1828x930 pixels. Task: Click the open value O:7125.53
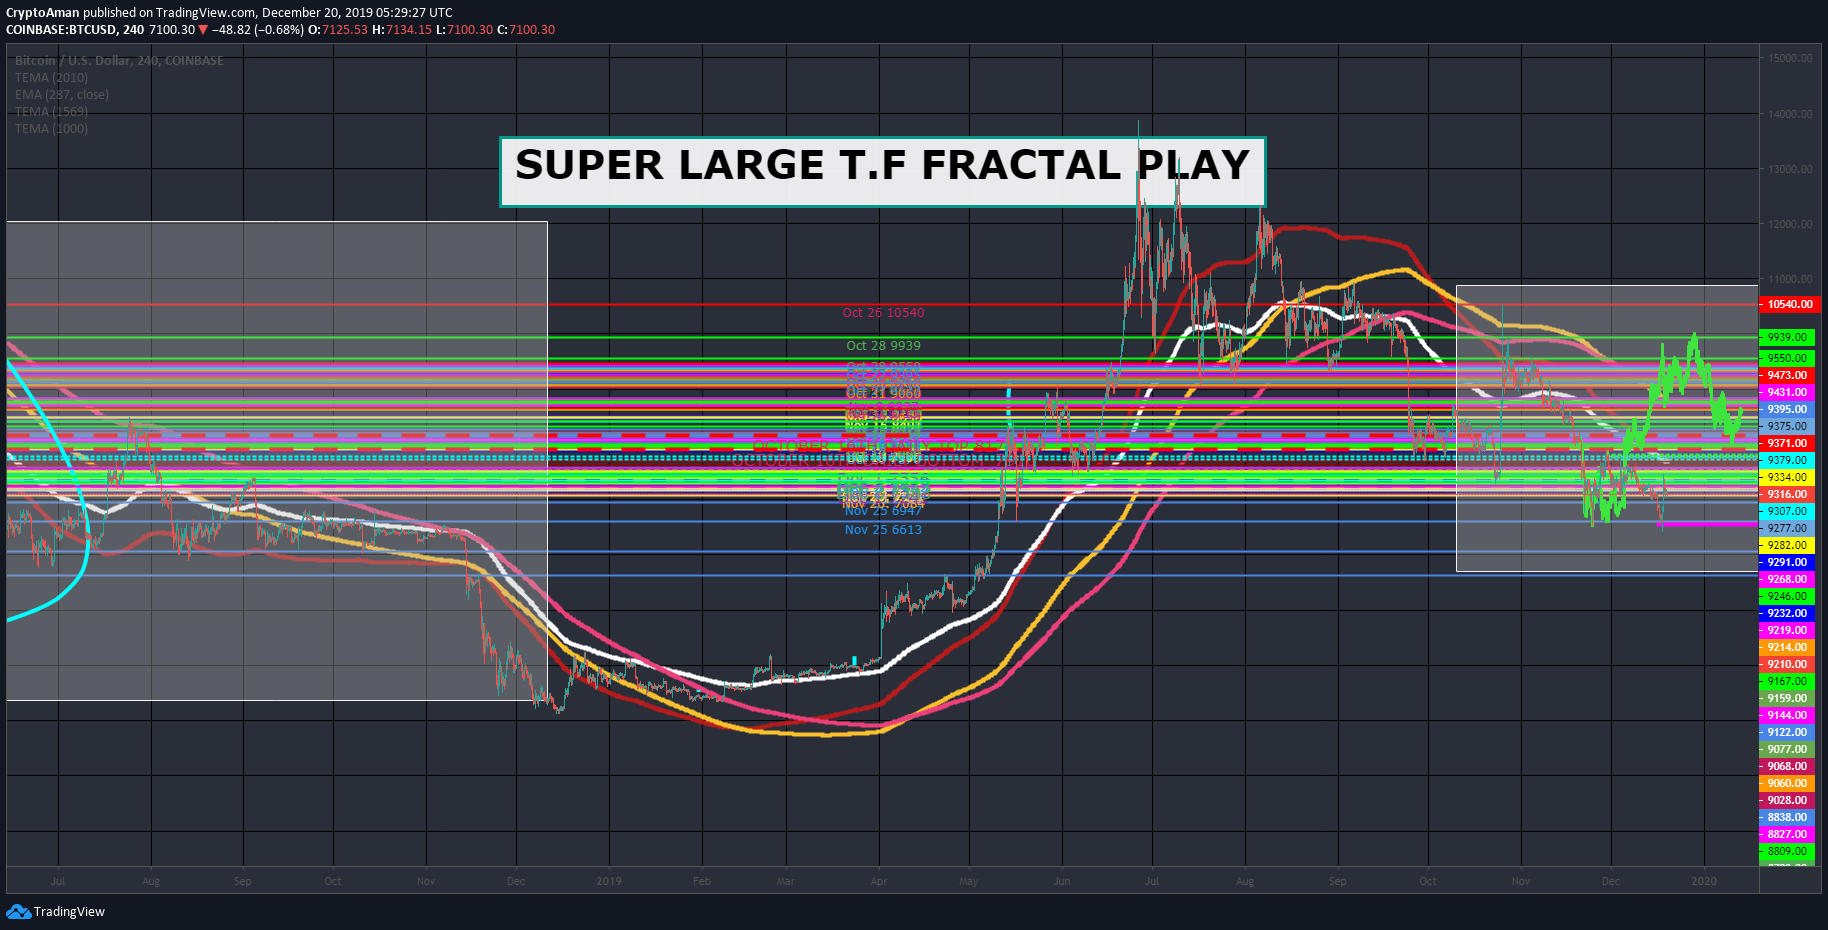(337, 30)
